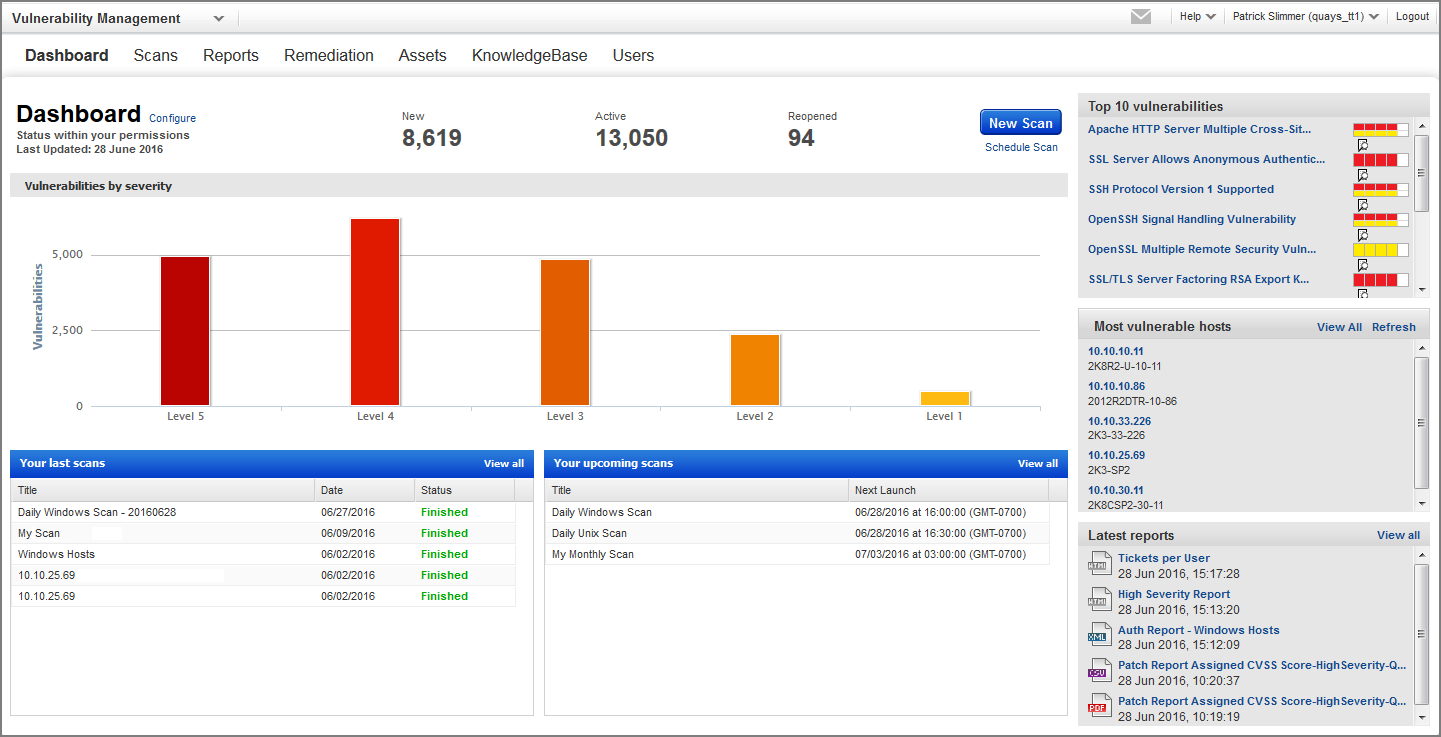Click severity bar of OpenSSL Multiple Remote Security
This screenshot has height=737, width=1441.
tap(1380, 250)
